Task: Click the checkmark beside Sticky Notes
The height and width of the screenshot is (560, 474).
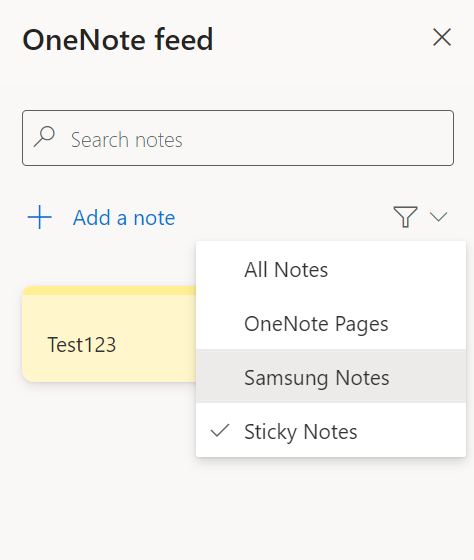Action: tap(220, 430)
